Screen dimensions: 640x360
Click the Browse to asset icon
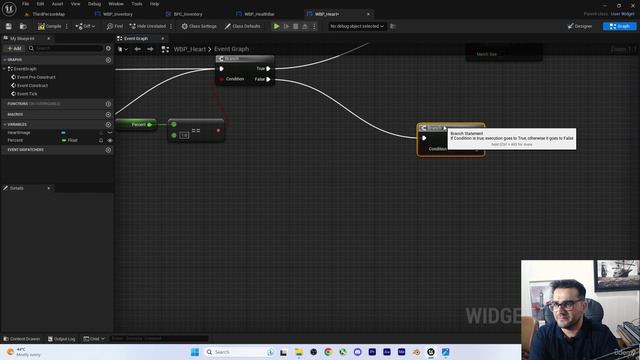[x=23, y=26]
